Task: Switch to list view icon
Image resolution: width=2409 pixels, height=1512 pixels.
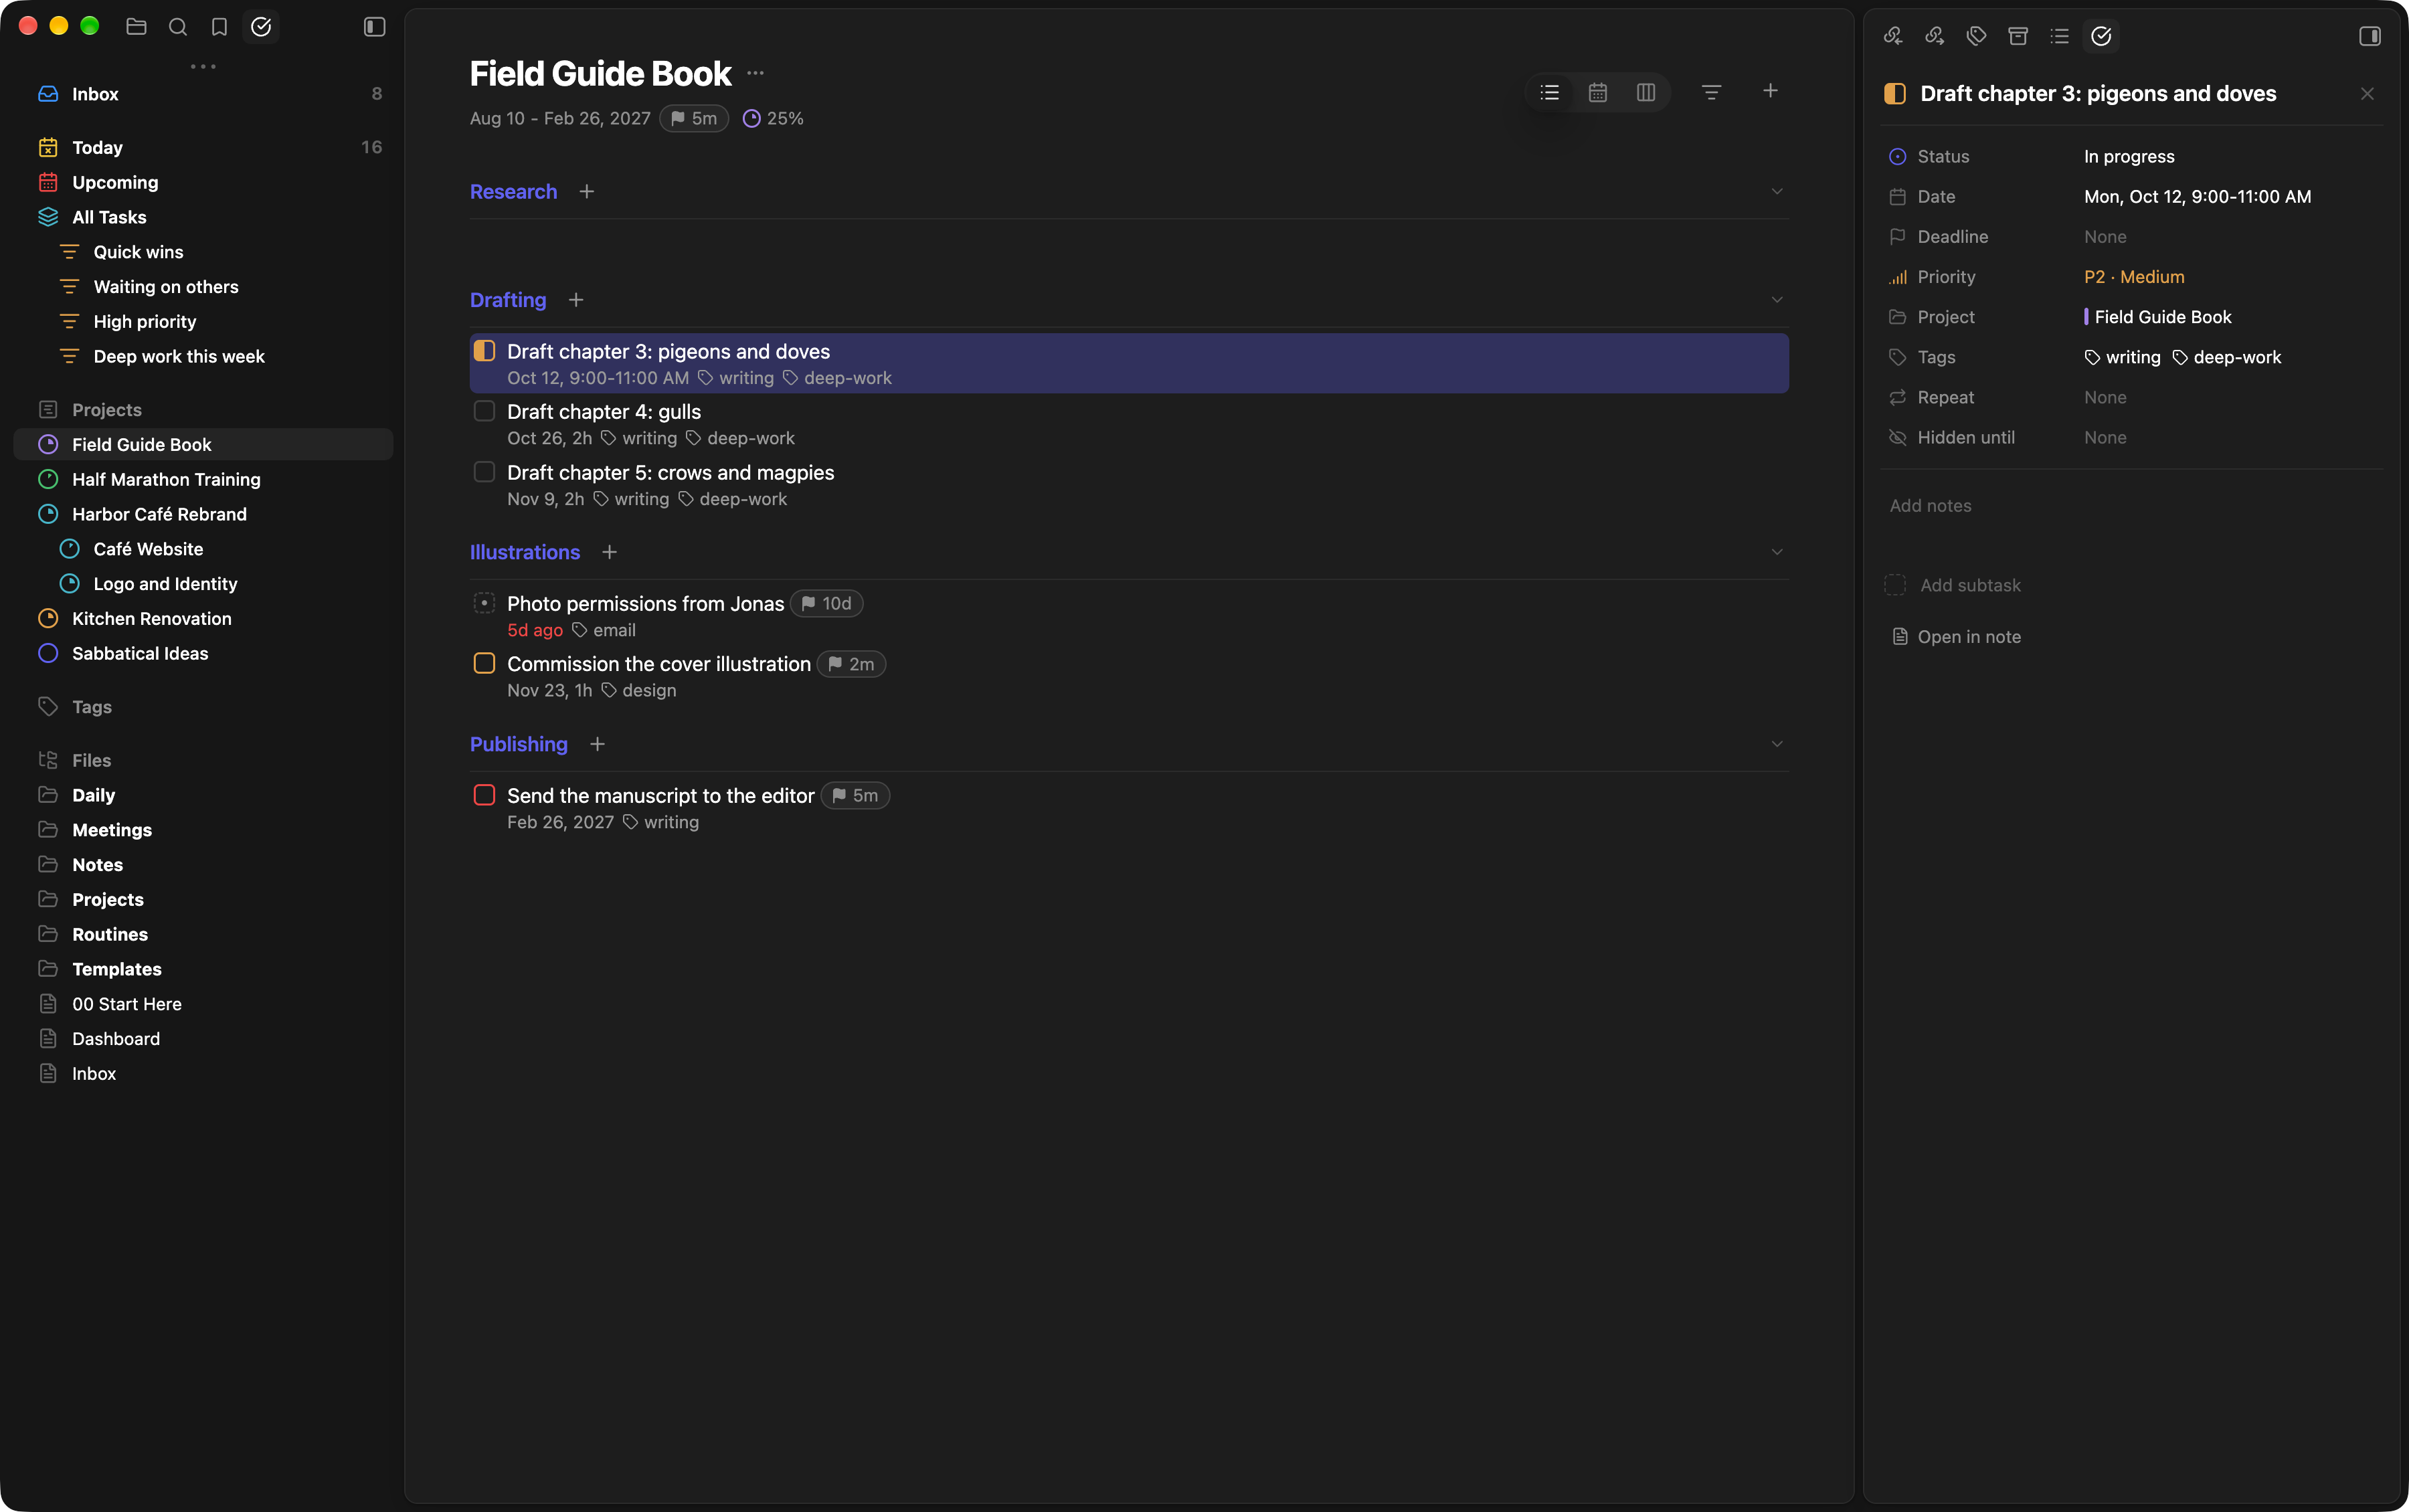Action: tap(1550, 92)
